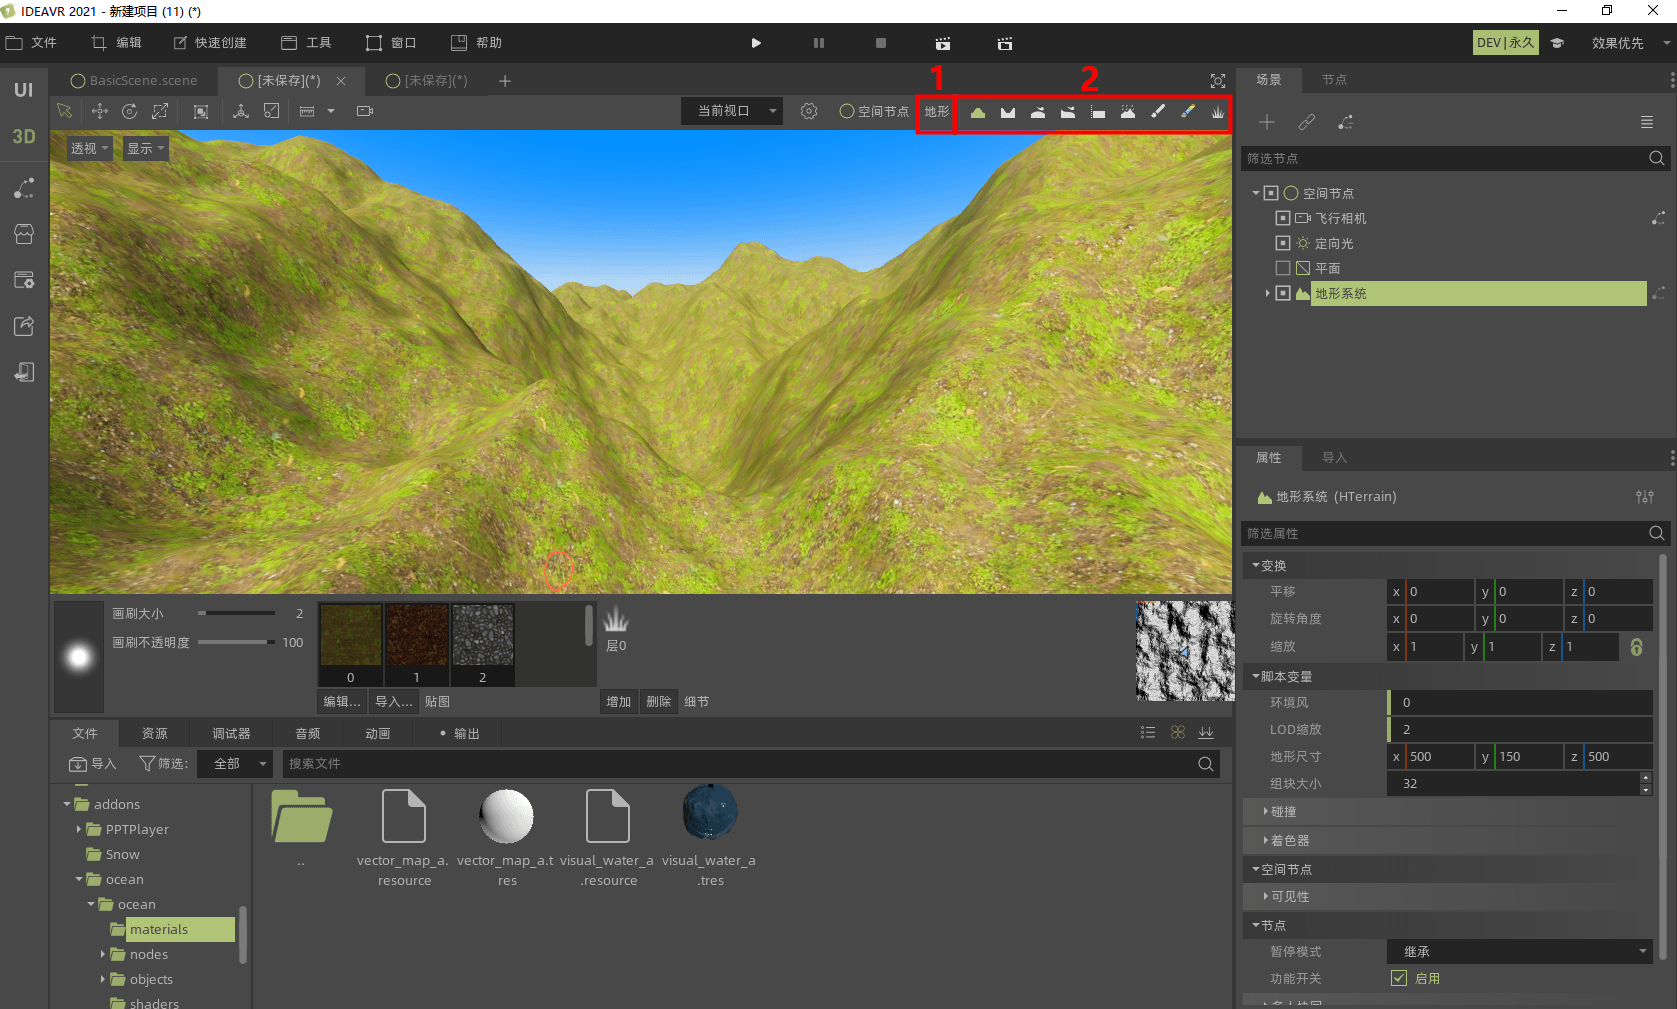Add a new node with plus icon

point(1267,122)
